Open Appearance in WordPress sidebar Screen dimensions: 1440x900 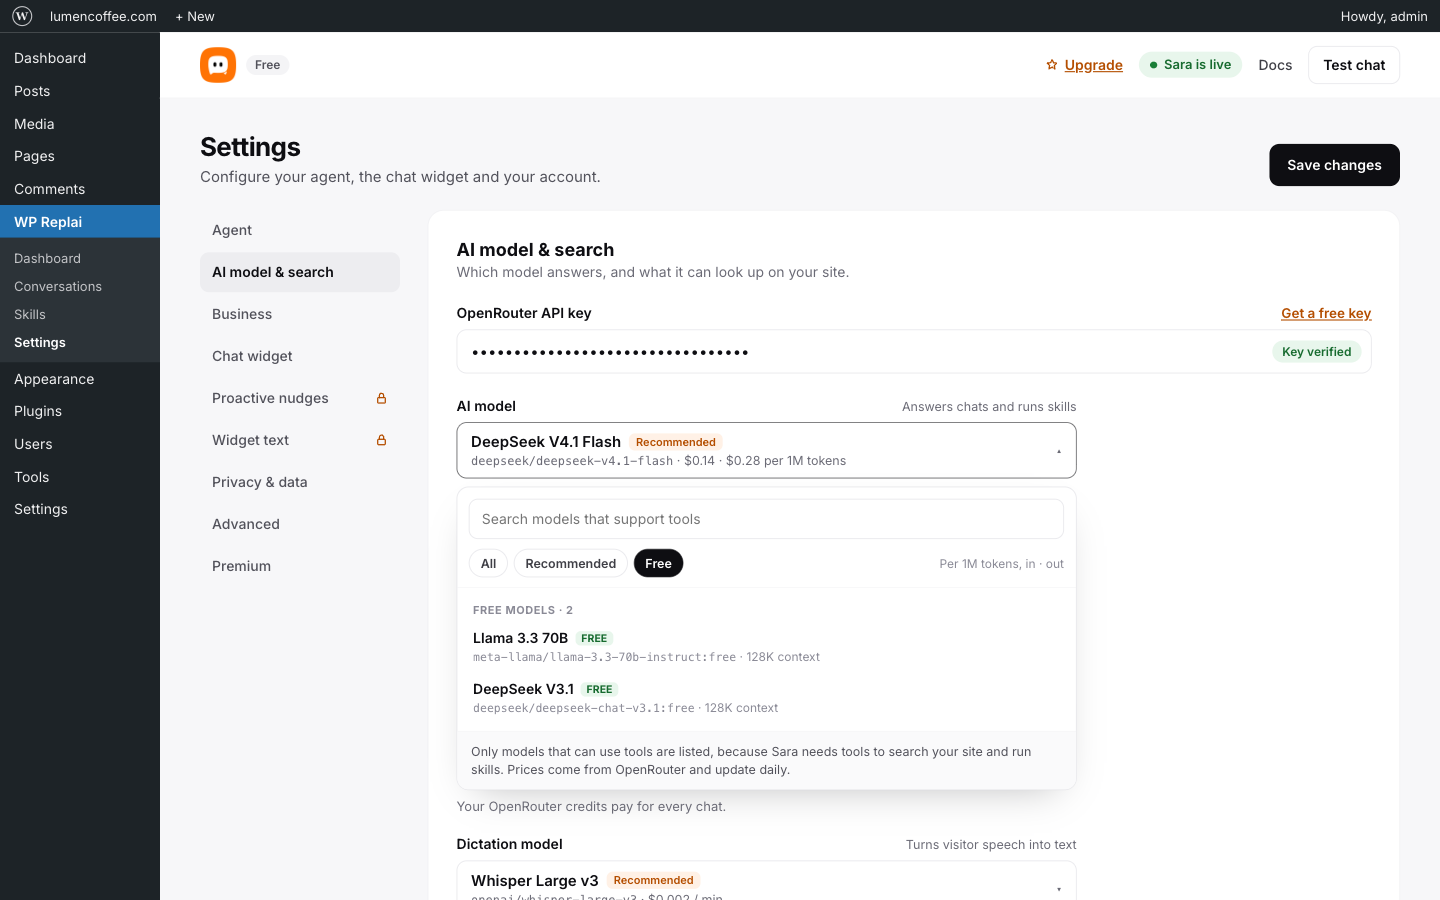coord(80,379)
